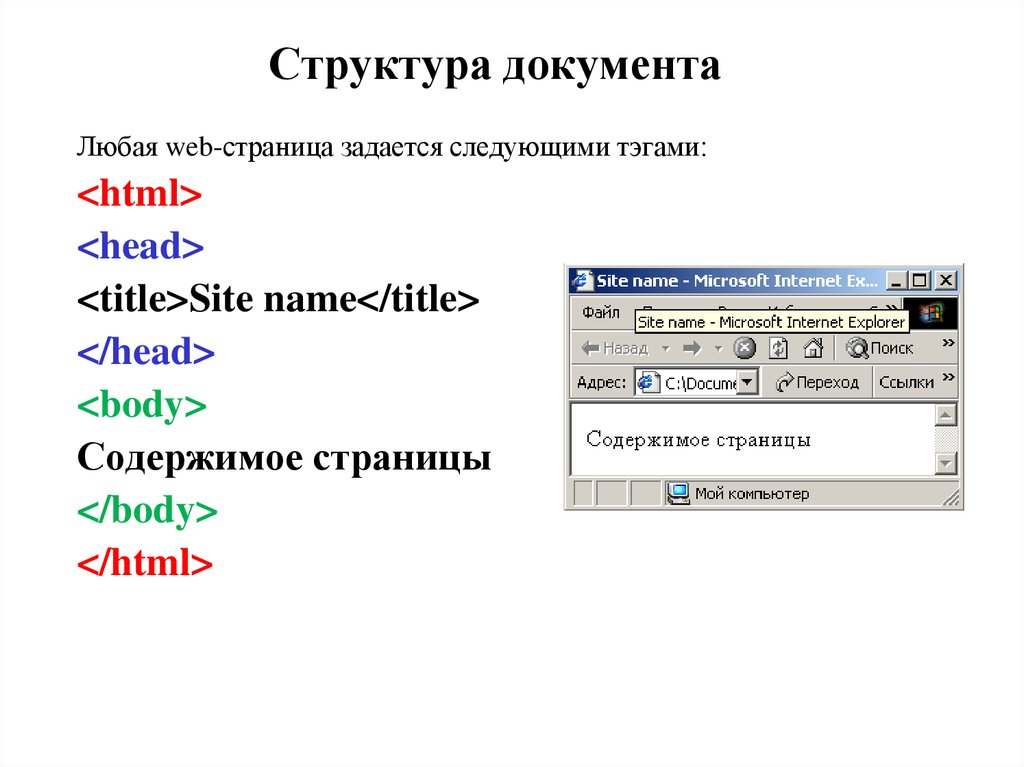Click the Содержимое страницы text in browser
Viewport: 1024px width, 767px height.
[x=698, y=440]
